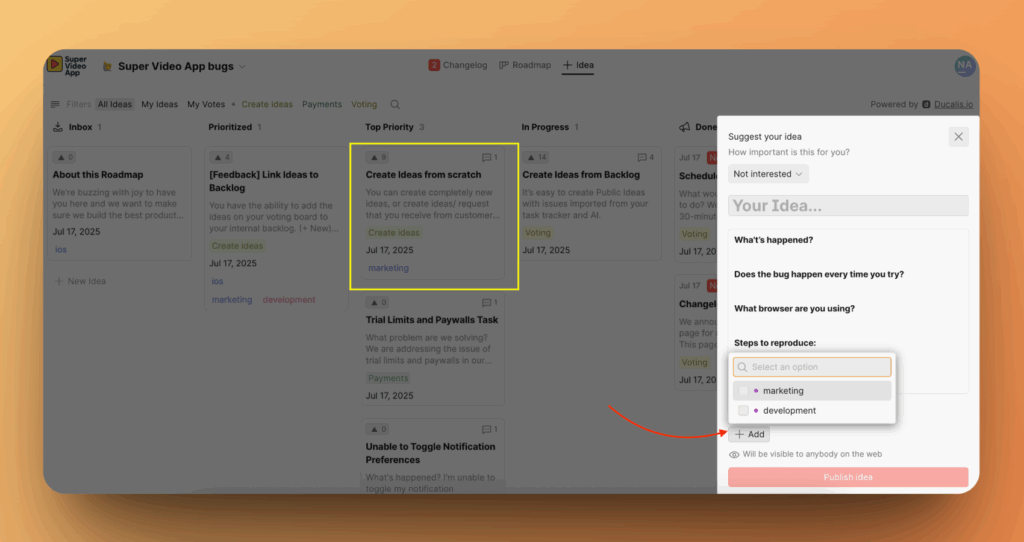Close the Suggest your idea panel

[958, 137]
